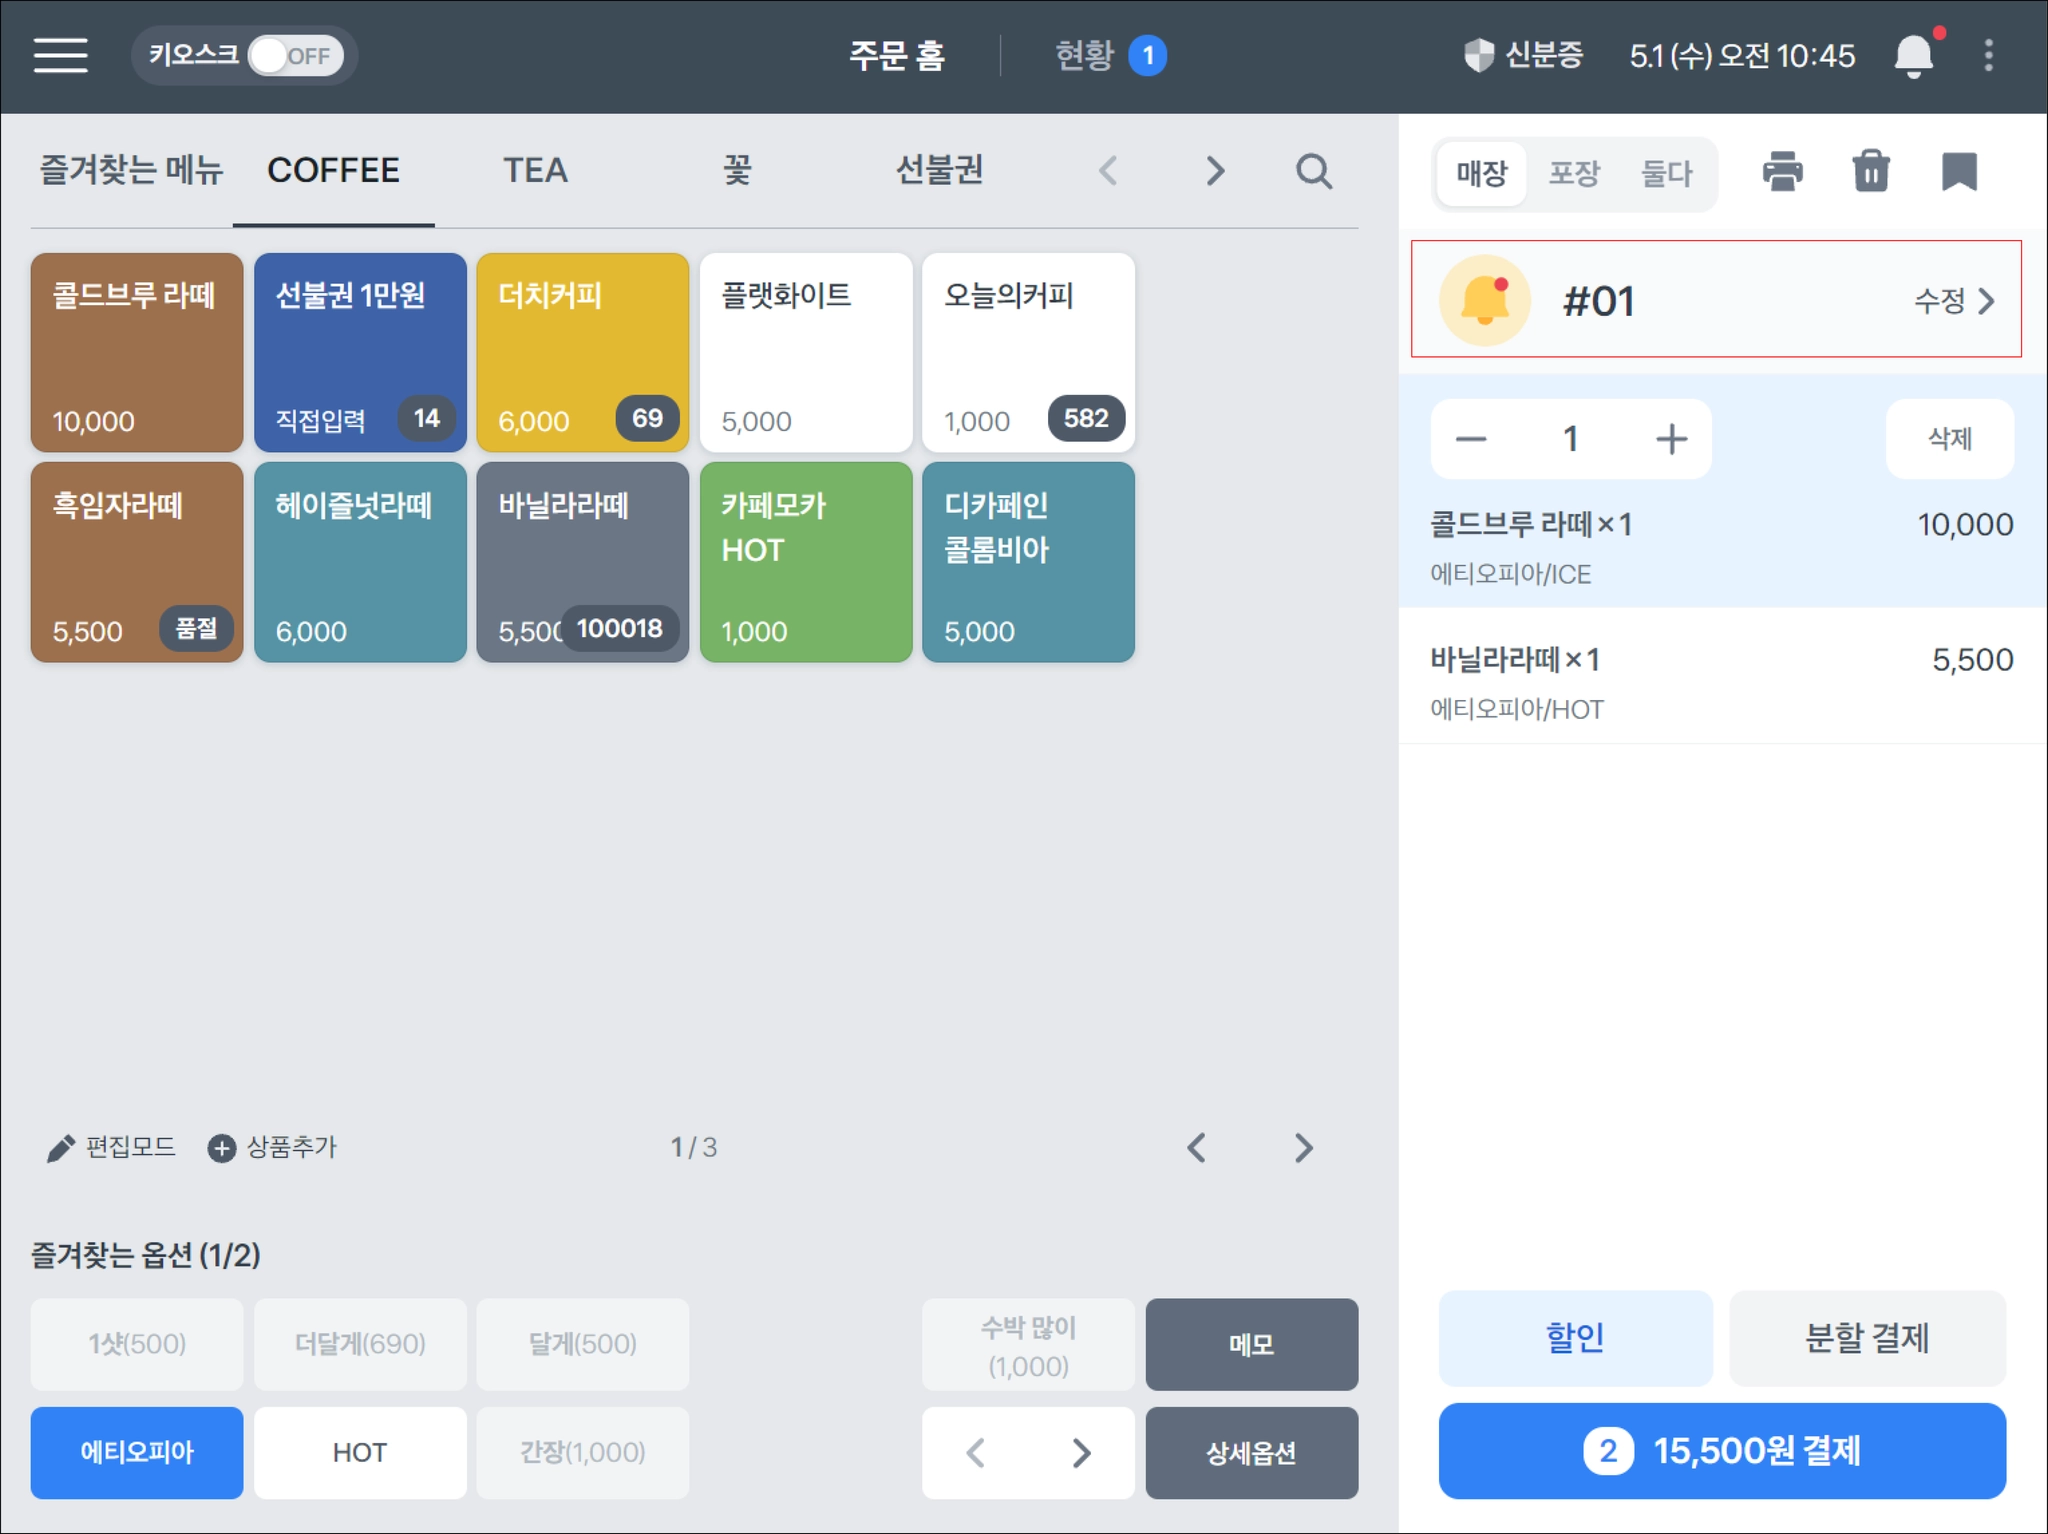
Task: Open the three-dot more options menu
Action: click(x=1988, y=55)
